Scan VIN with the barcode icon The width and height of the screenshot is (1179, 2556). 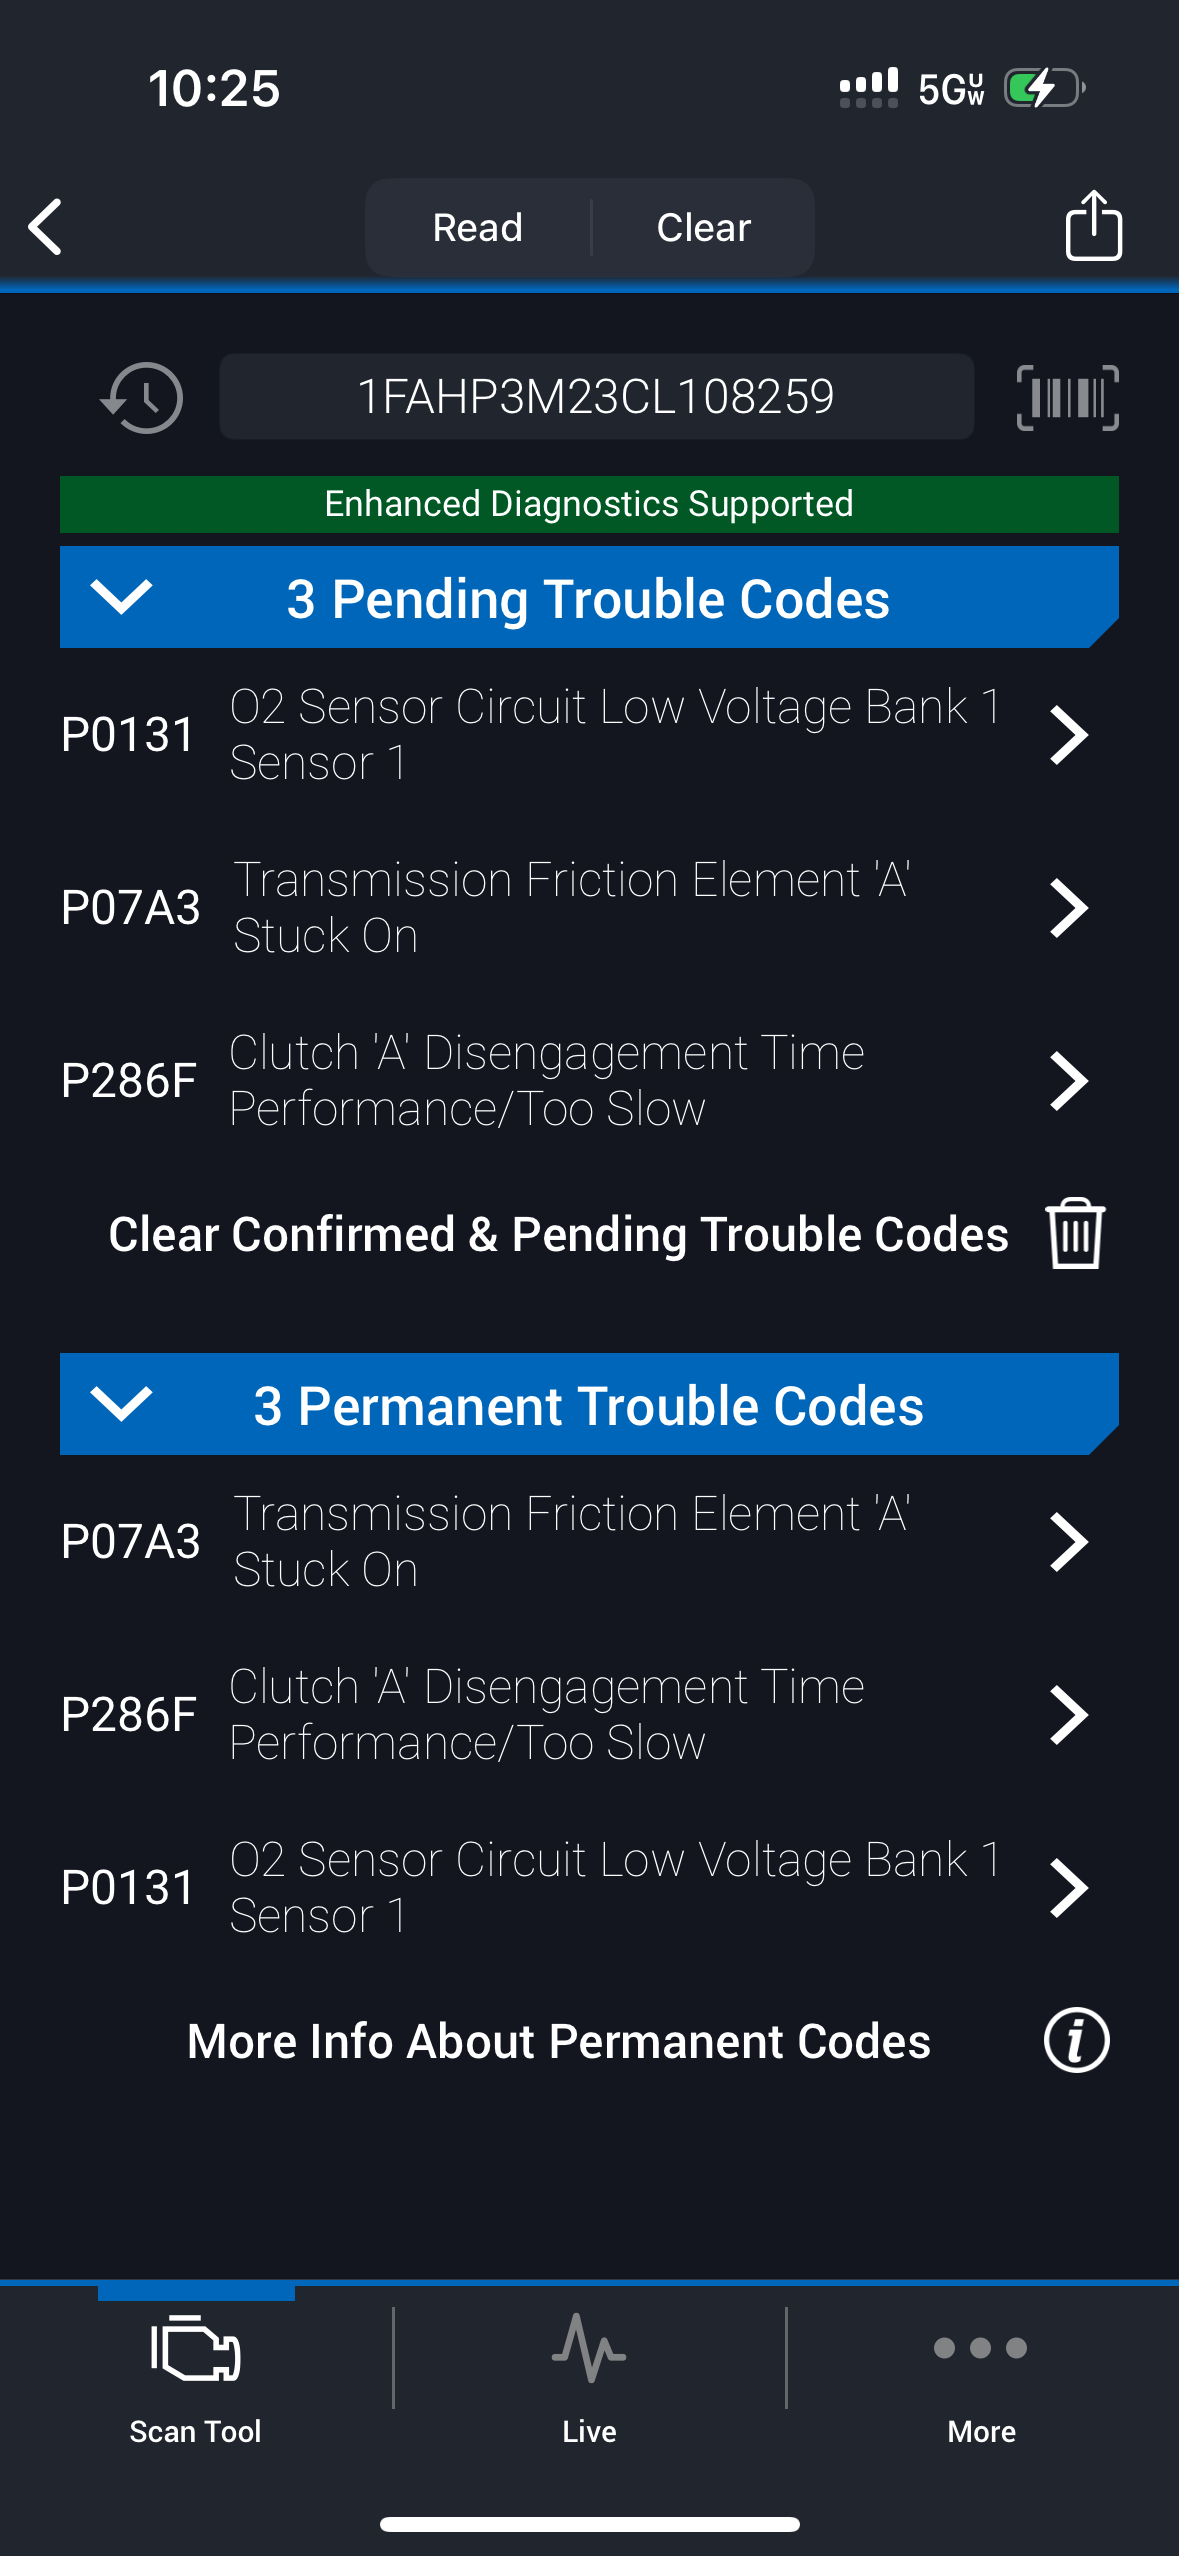click(1067, 398)
